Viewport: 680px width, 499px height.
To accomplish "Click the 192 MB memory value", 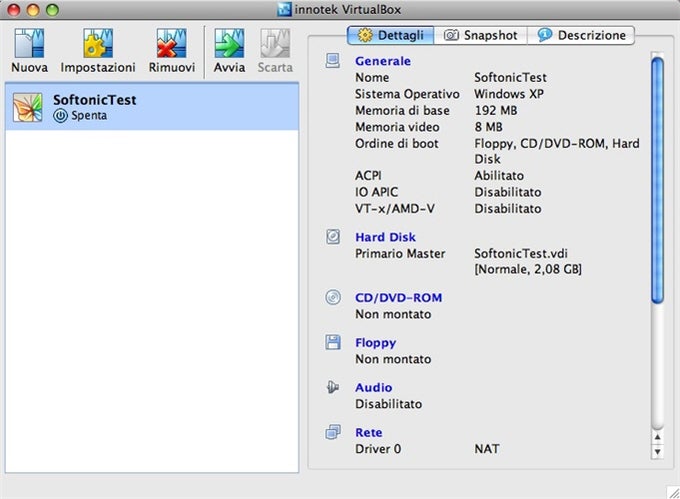I will coord(496,111).
